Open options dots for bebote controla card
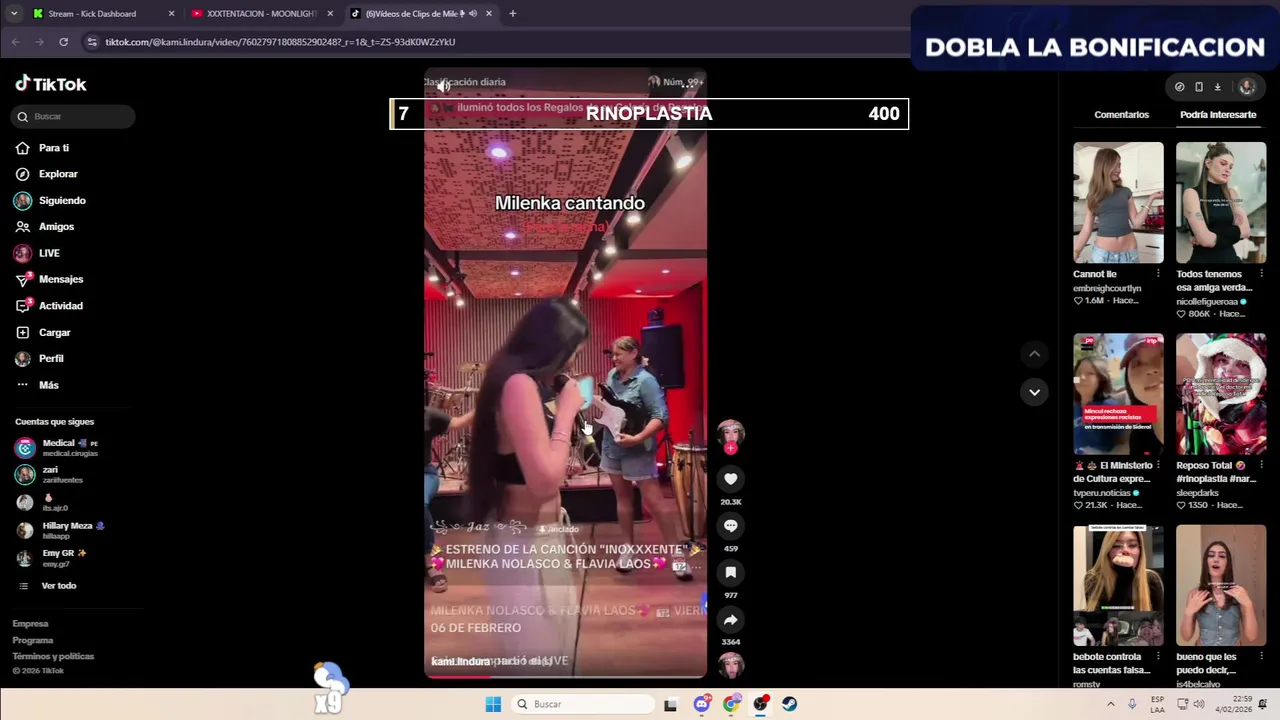 1158,657
